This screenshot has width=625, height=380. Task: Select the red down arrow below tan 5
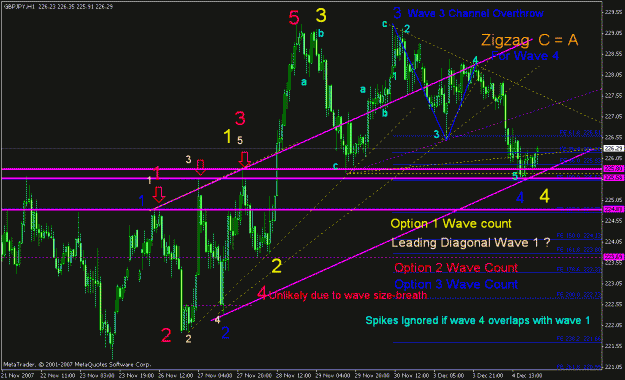[x=244, y=159]
